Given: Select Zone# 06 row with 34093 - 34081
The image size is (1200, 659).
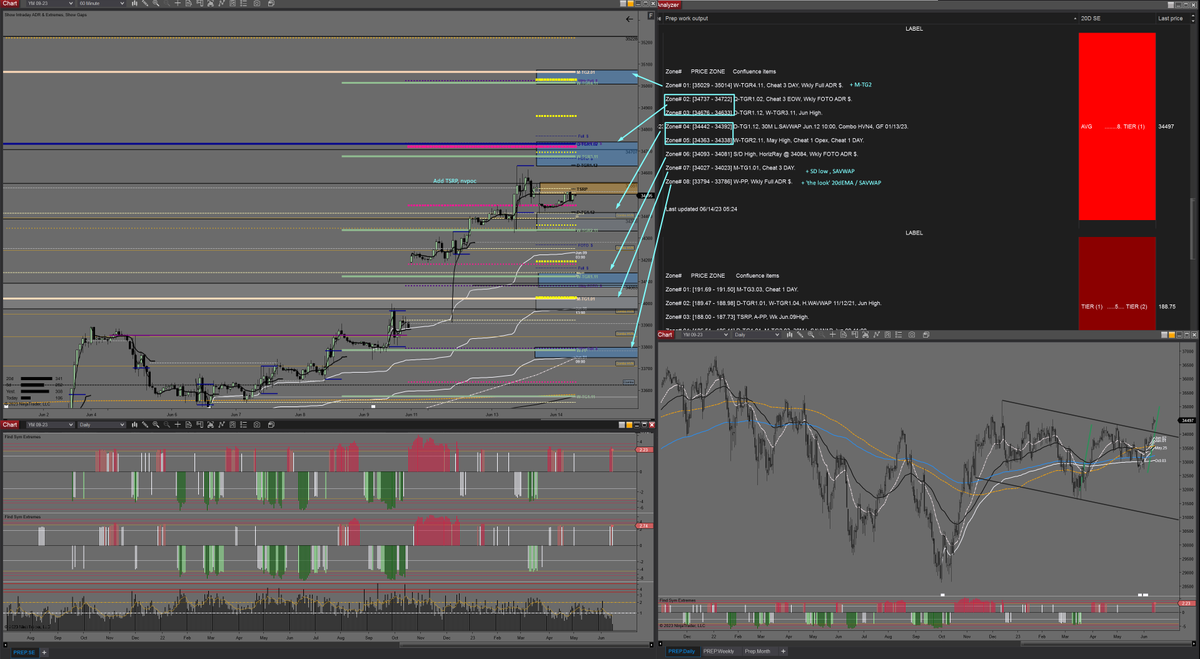Looking at the screenshot, I should tap(762, 154).
